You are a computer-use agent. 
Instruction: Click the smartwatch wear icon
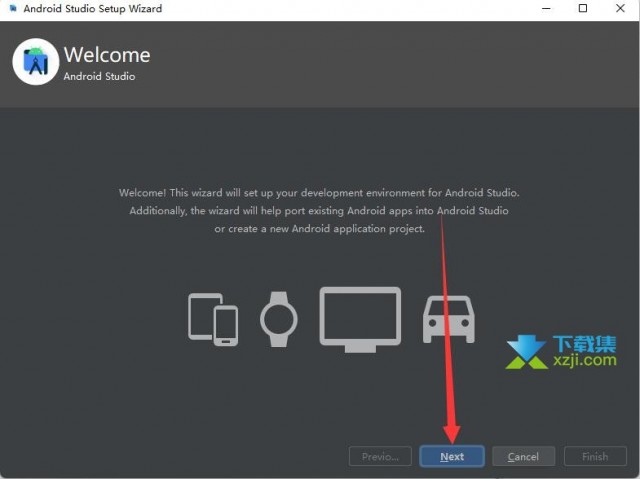(279, 319)
